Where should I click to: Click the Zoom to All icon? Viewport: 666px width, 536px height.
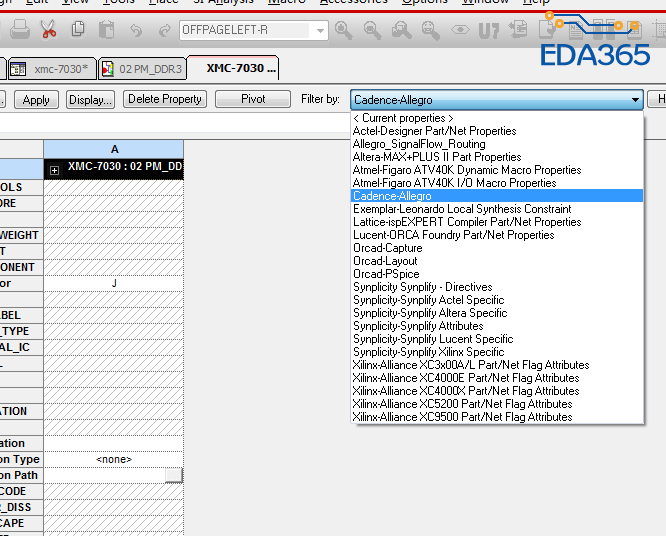pyautogui.click(x=430, y=30)
